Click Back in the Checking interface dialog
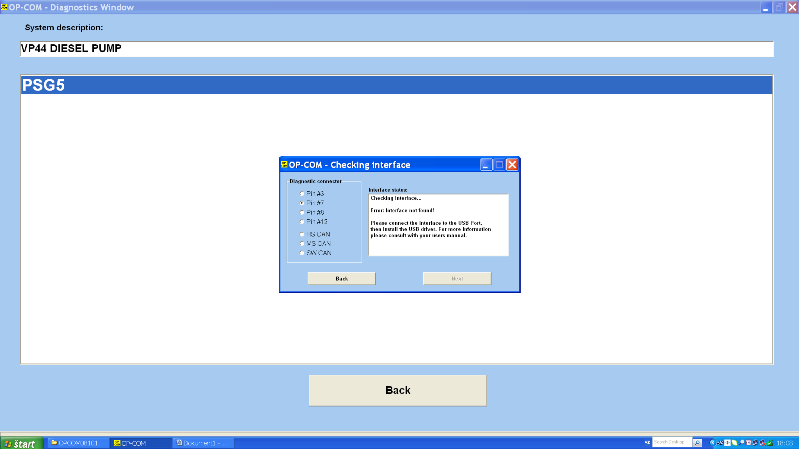Image resolution: width=799 pixels, height=449 pixels. click(341, 278)
